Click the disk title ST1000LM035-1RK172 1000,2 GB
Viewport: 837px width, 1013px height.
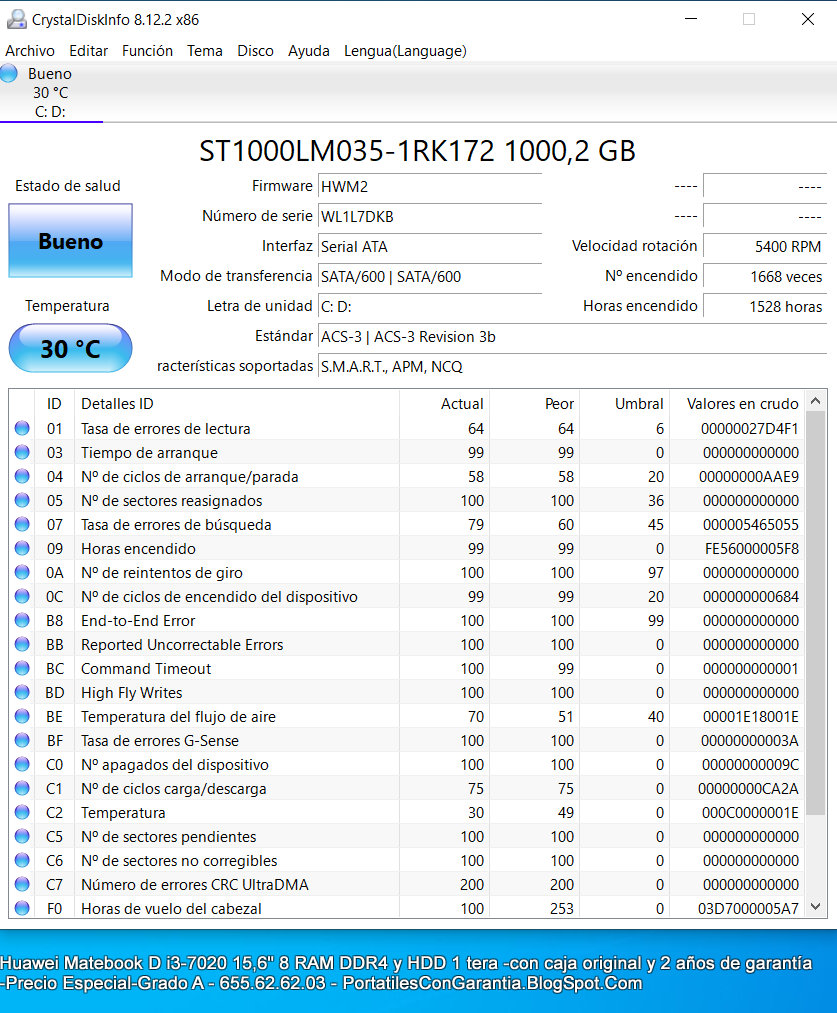click(417, 151)
